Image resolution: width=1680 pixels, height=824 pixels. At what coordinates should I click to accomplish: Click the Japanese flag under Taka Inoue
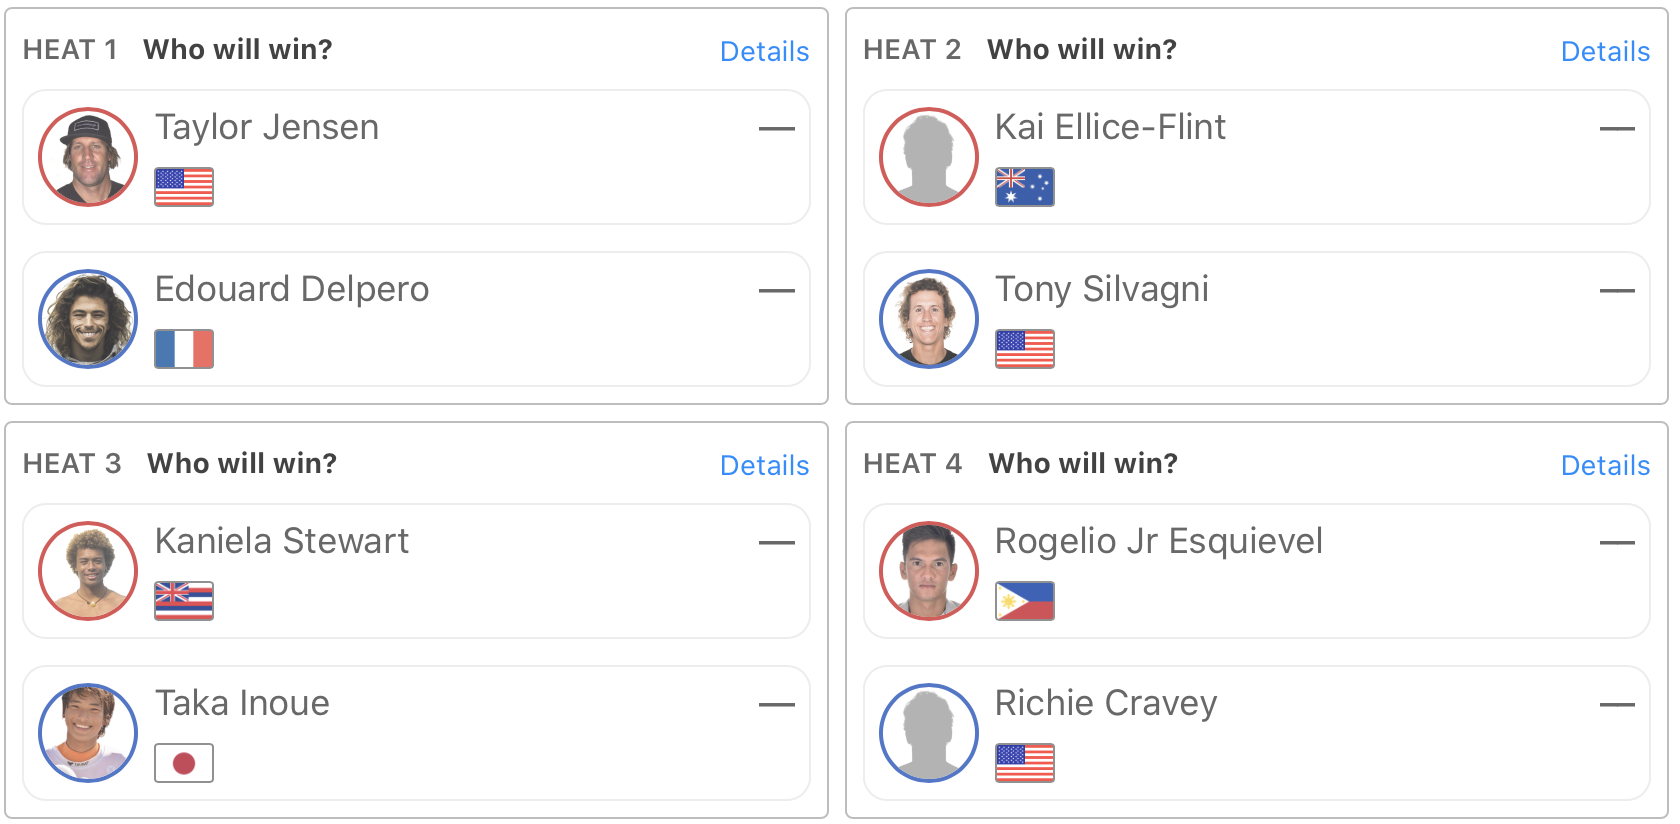coord(184,763)
